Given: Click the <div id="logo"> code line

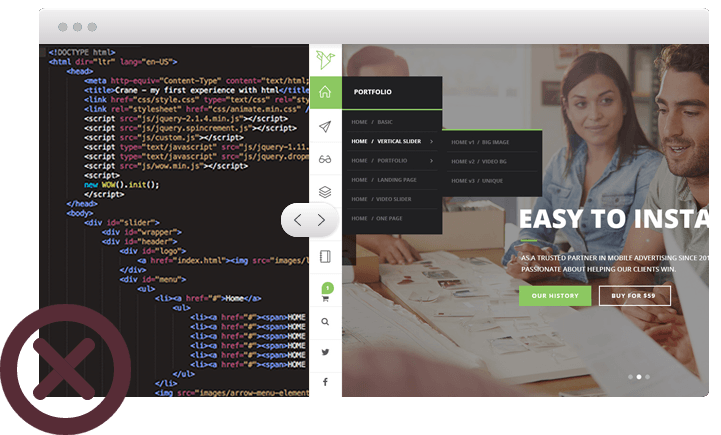Looking at the screenshot, I should 153,251.
